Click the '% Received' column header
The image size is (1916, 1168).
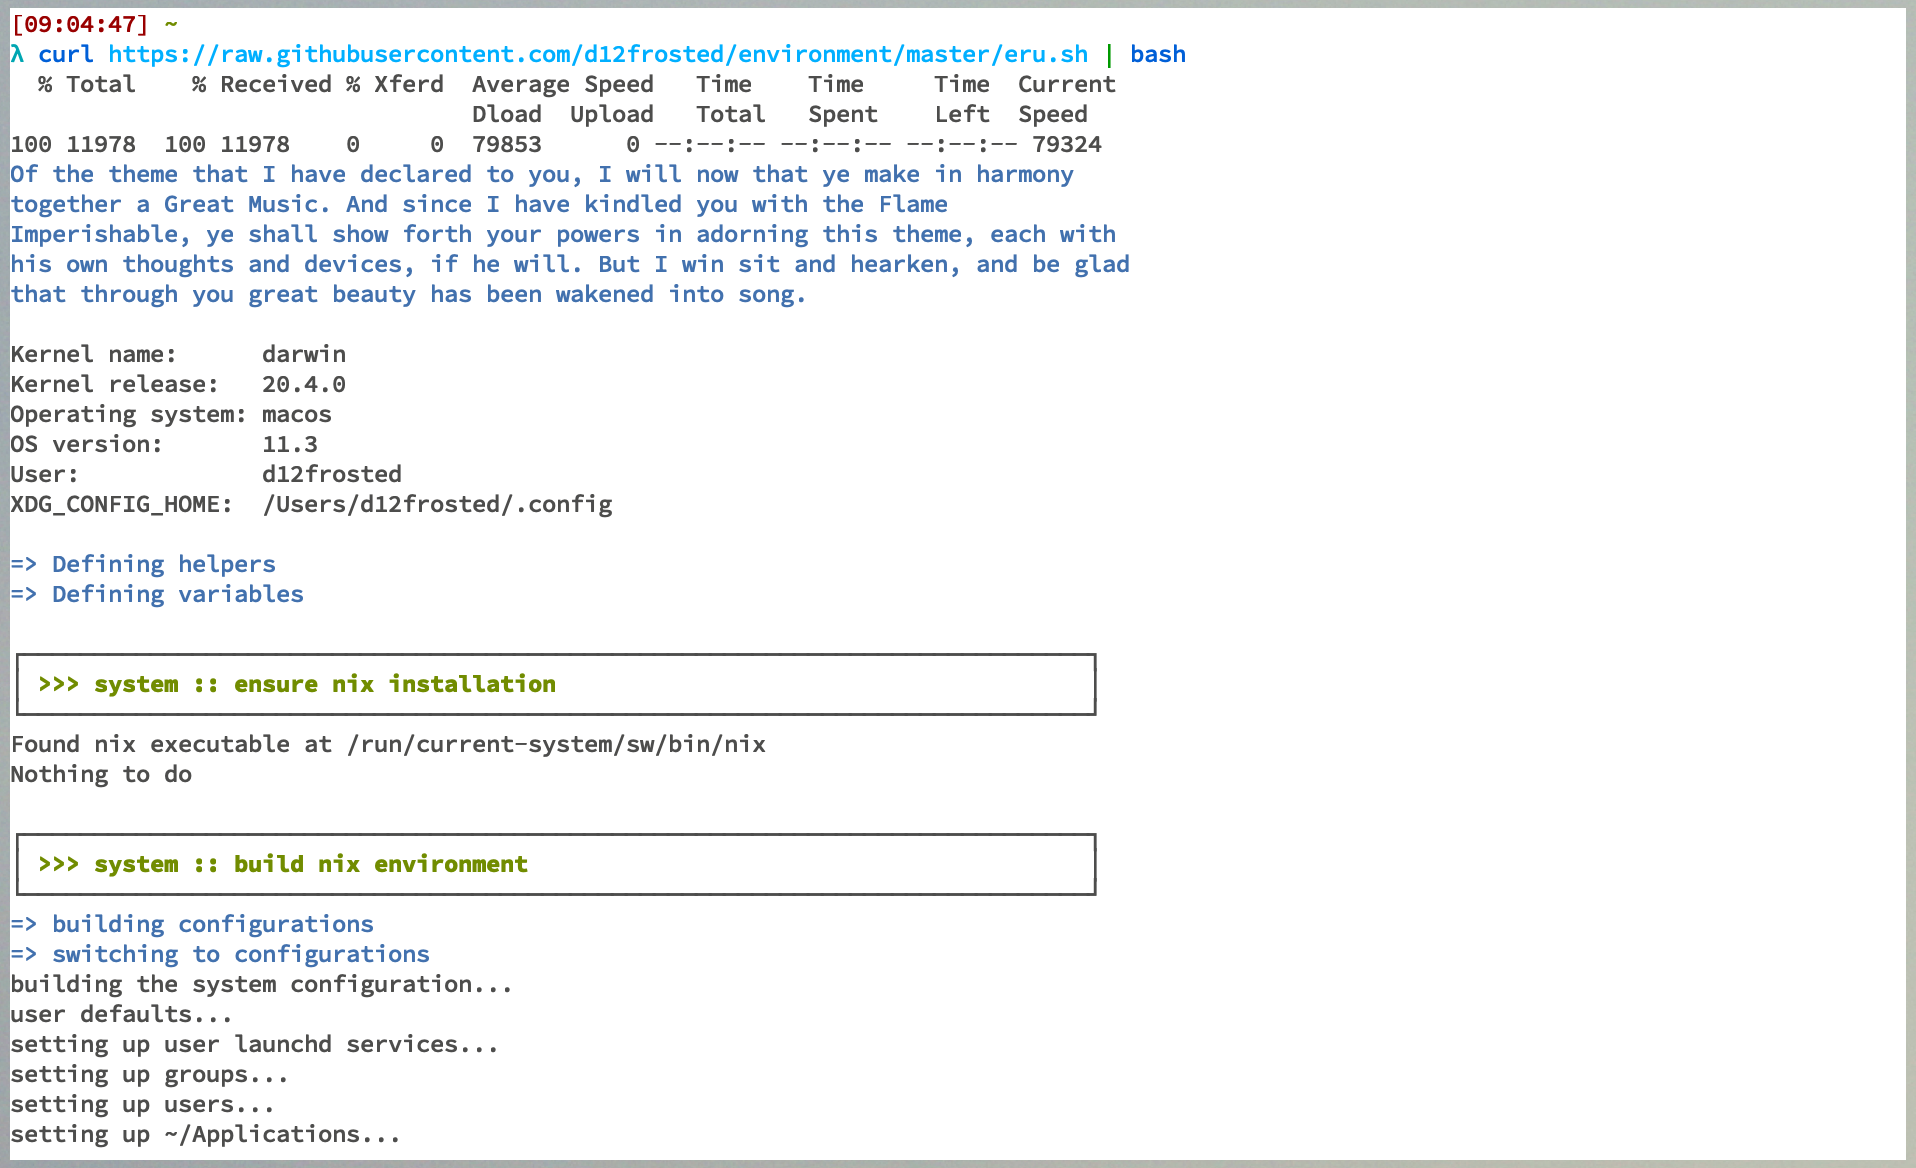point(262,85)
